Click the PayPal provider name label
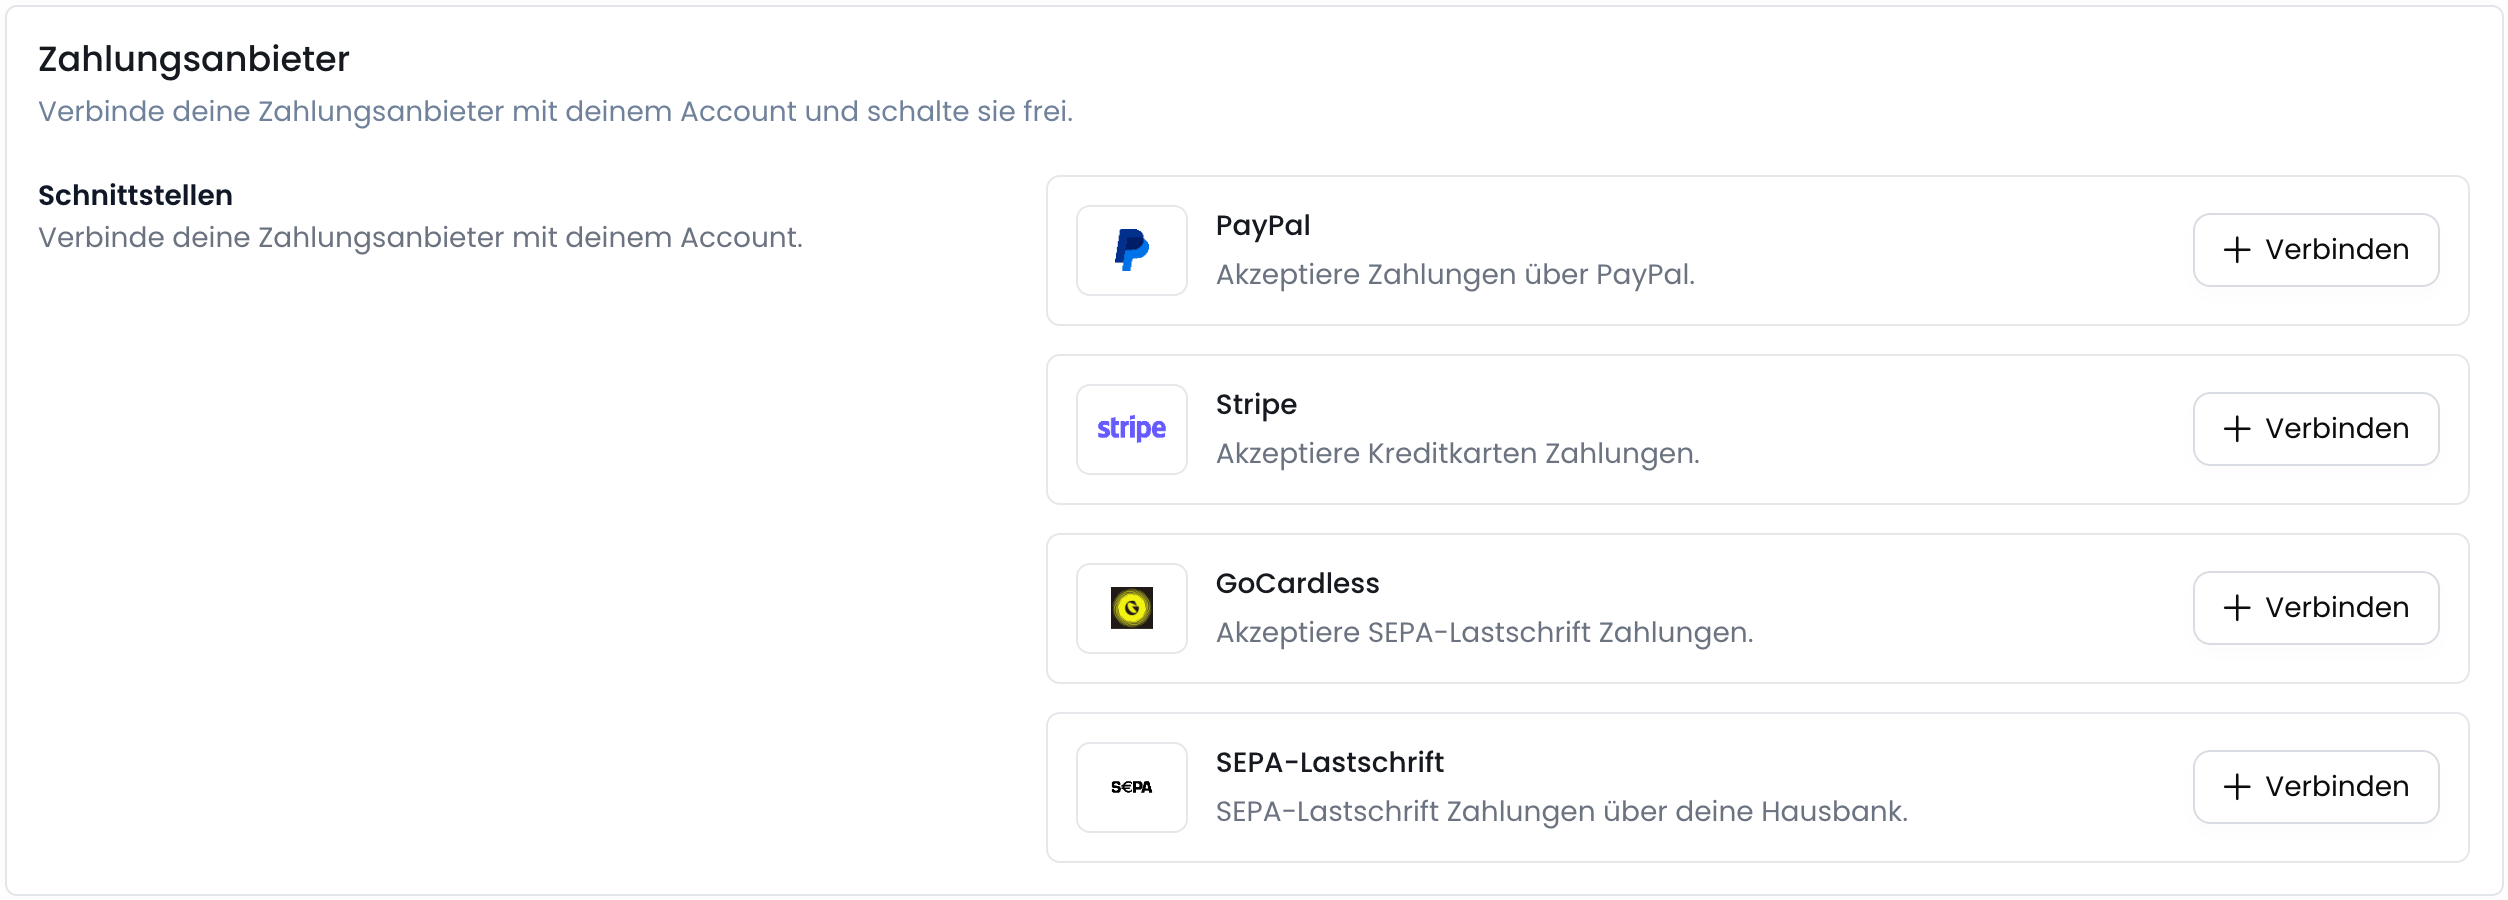 coord(1263,225)
